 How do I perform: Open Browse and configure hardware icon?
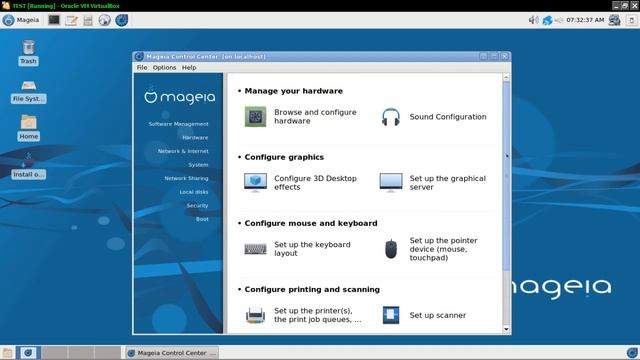[255, 117]
